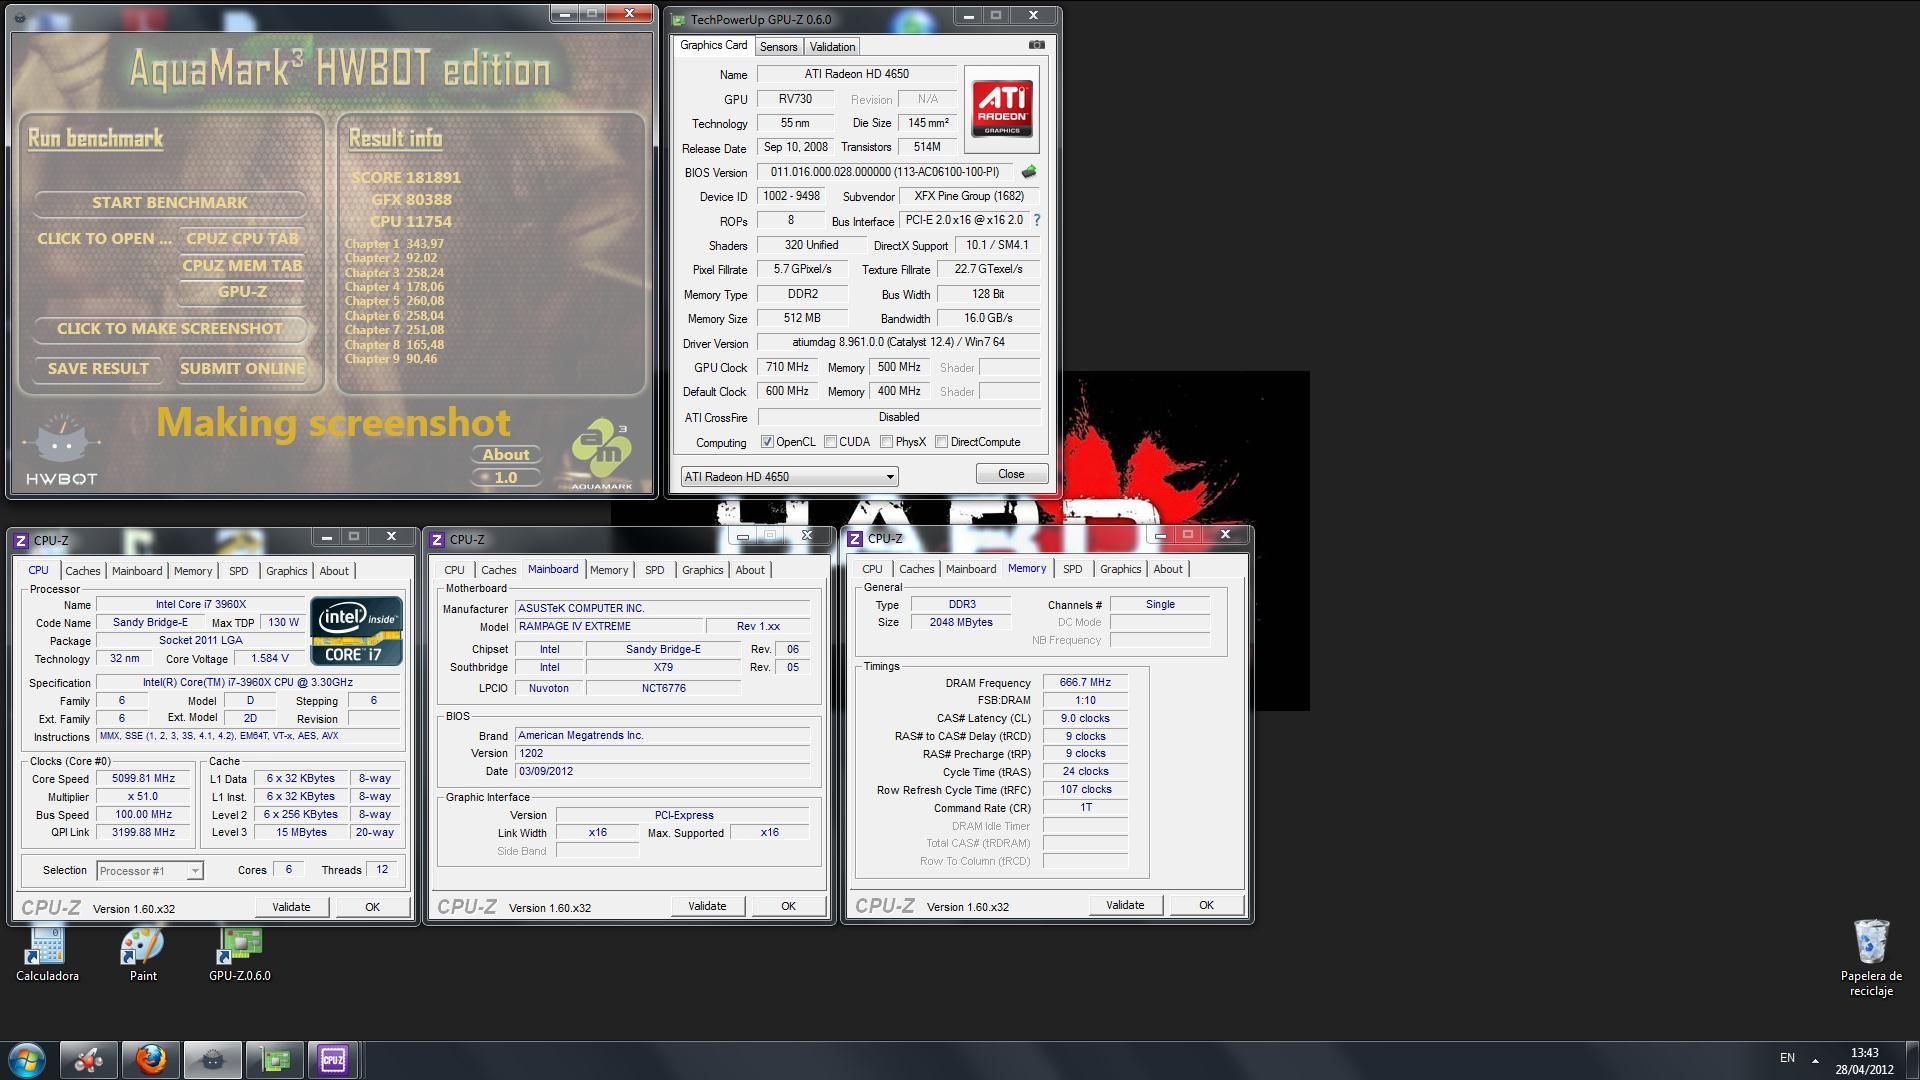The height and width of the screenshot is (1080, 1920).
Task: Click the CPU-Z title icon in Mainboard window
Action: click(437, 539)
